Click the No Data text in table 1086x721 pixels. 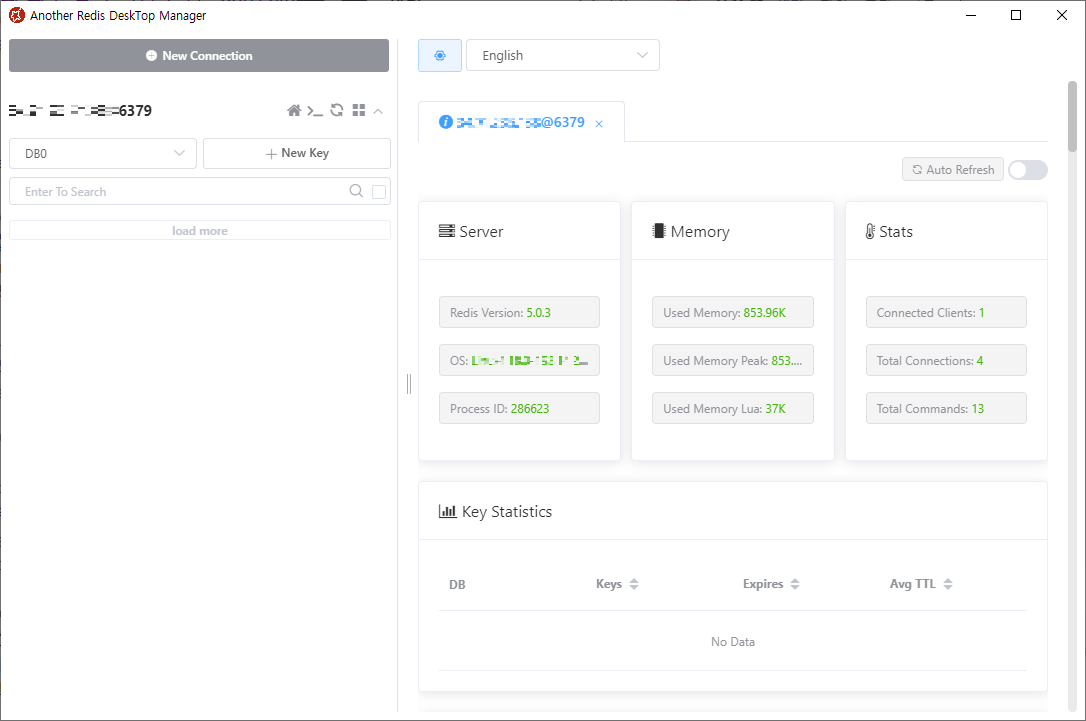[x=733, y=642]
